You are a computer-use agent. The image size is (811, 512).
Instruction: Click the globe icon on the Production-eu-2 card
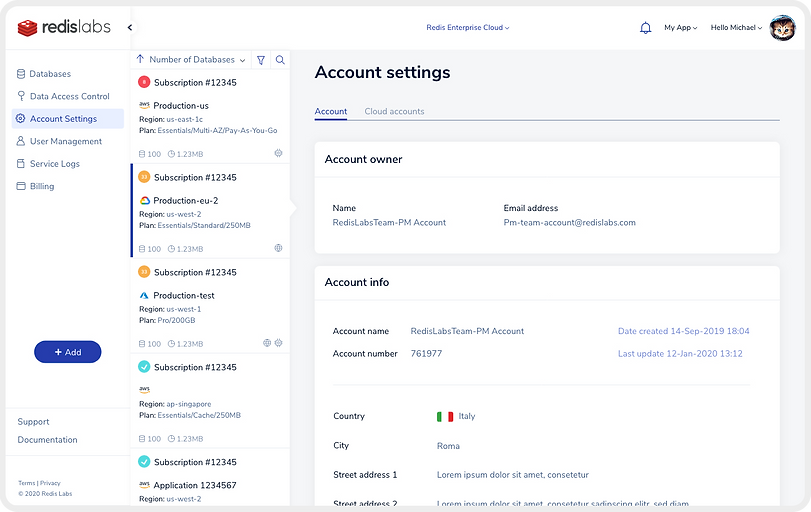coord(278,248)
